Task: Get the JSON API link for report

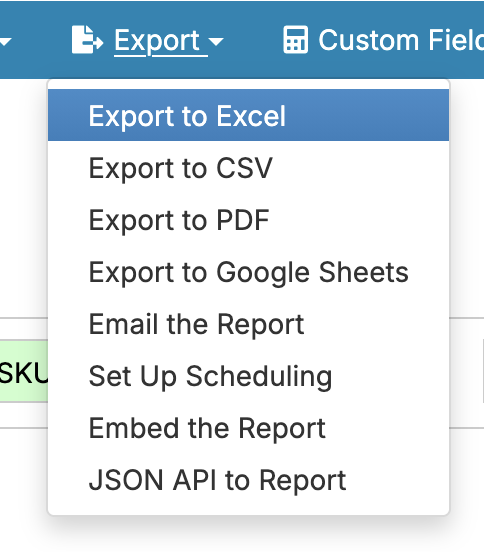Action: [249, 481]
